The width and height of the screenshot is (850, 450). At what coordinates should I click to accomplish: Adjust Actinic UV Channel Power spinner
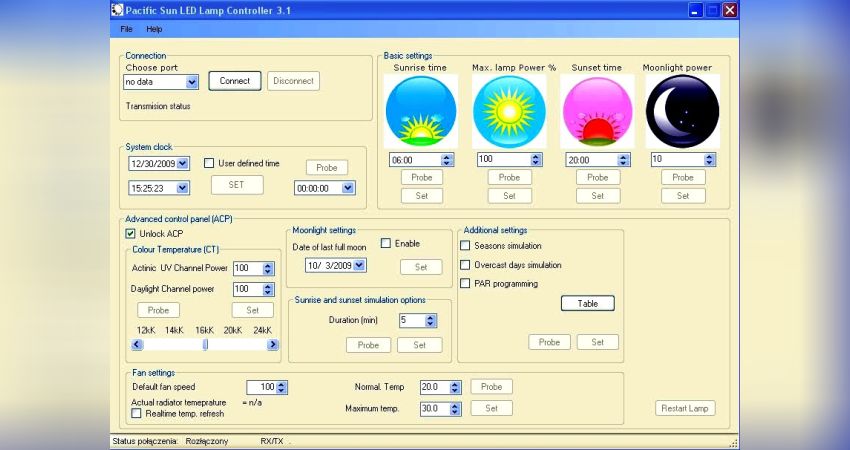tap(268, 268)
